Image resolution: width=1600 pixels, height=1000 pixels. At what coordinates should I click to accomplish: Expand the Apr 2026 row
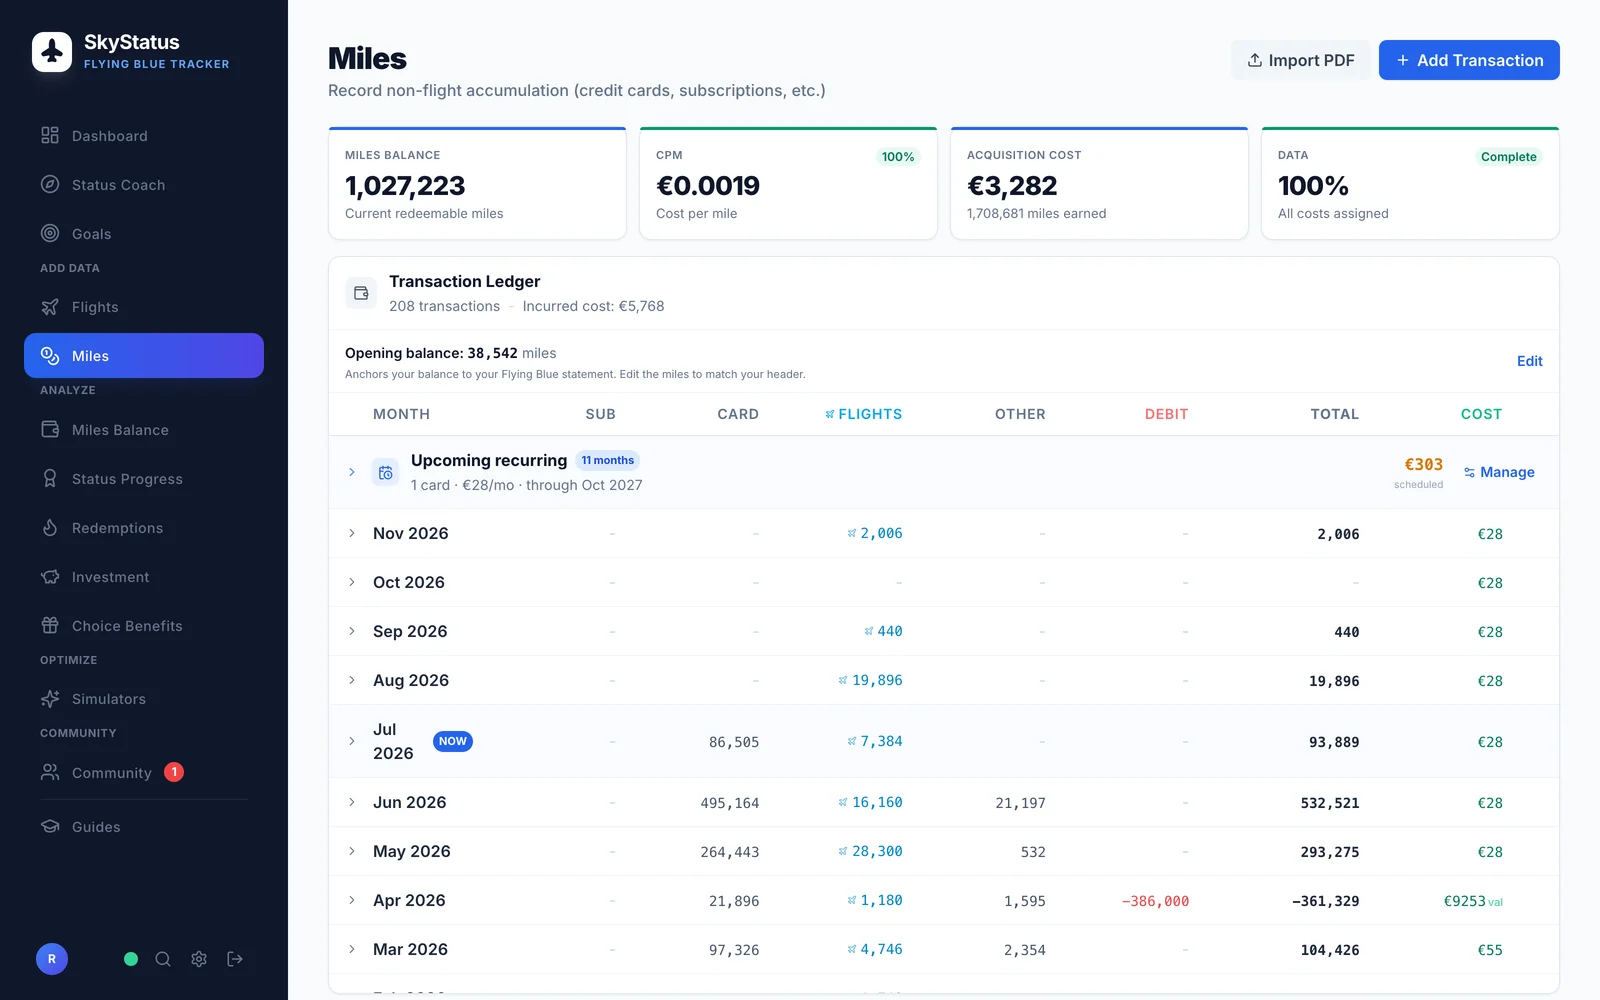click(x=352, y=900)
